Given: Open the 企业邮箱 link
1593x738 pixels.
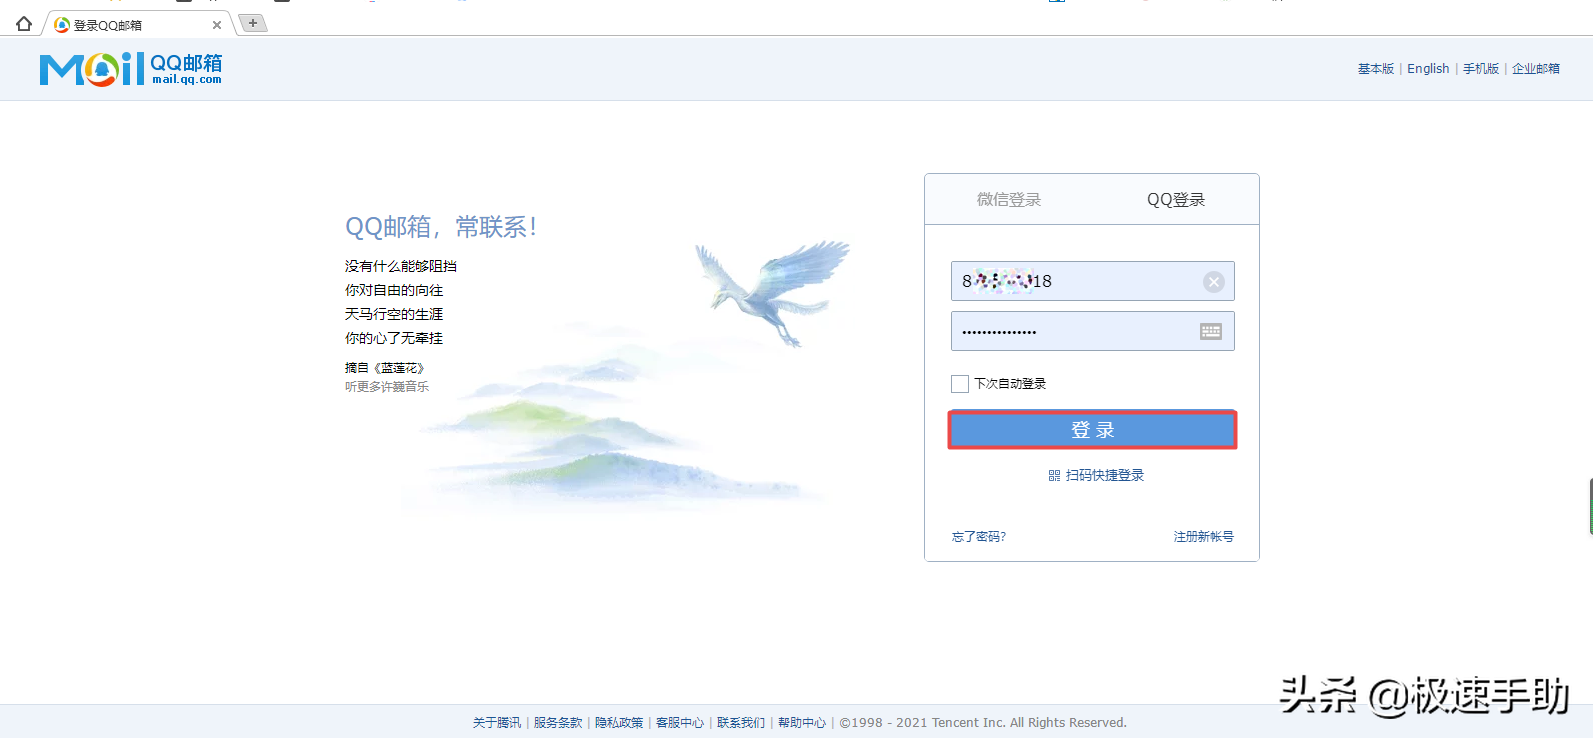Looking at the screenshot, I should tap(1535, 69).
